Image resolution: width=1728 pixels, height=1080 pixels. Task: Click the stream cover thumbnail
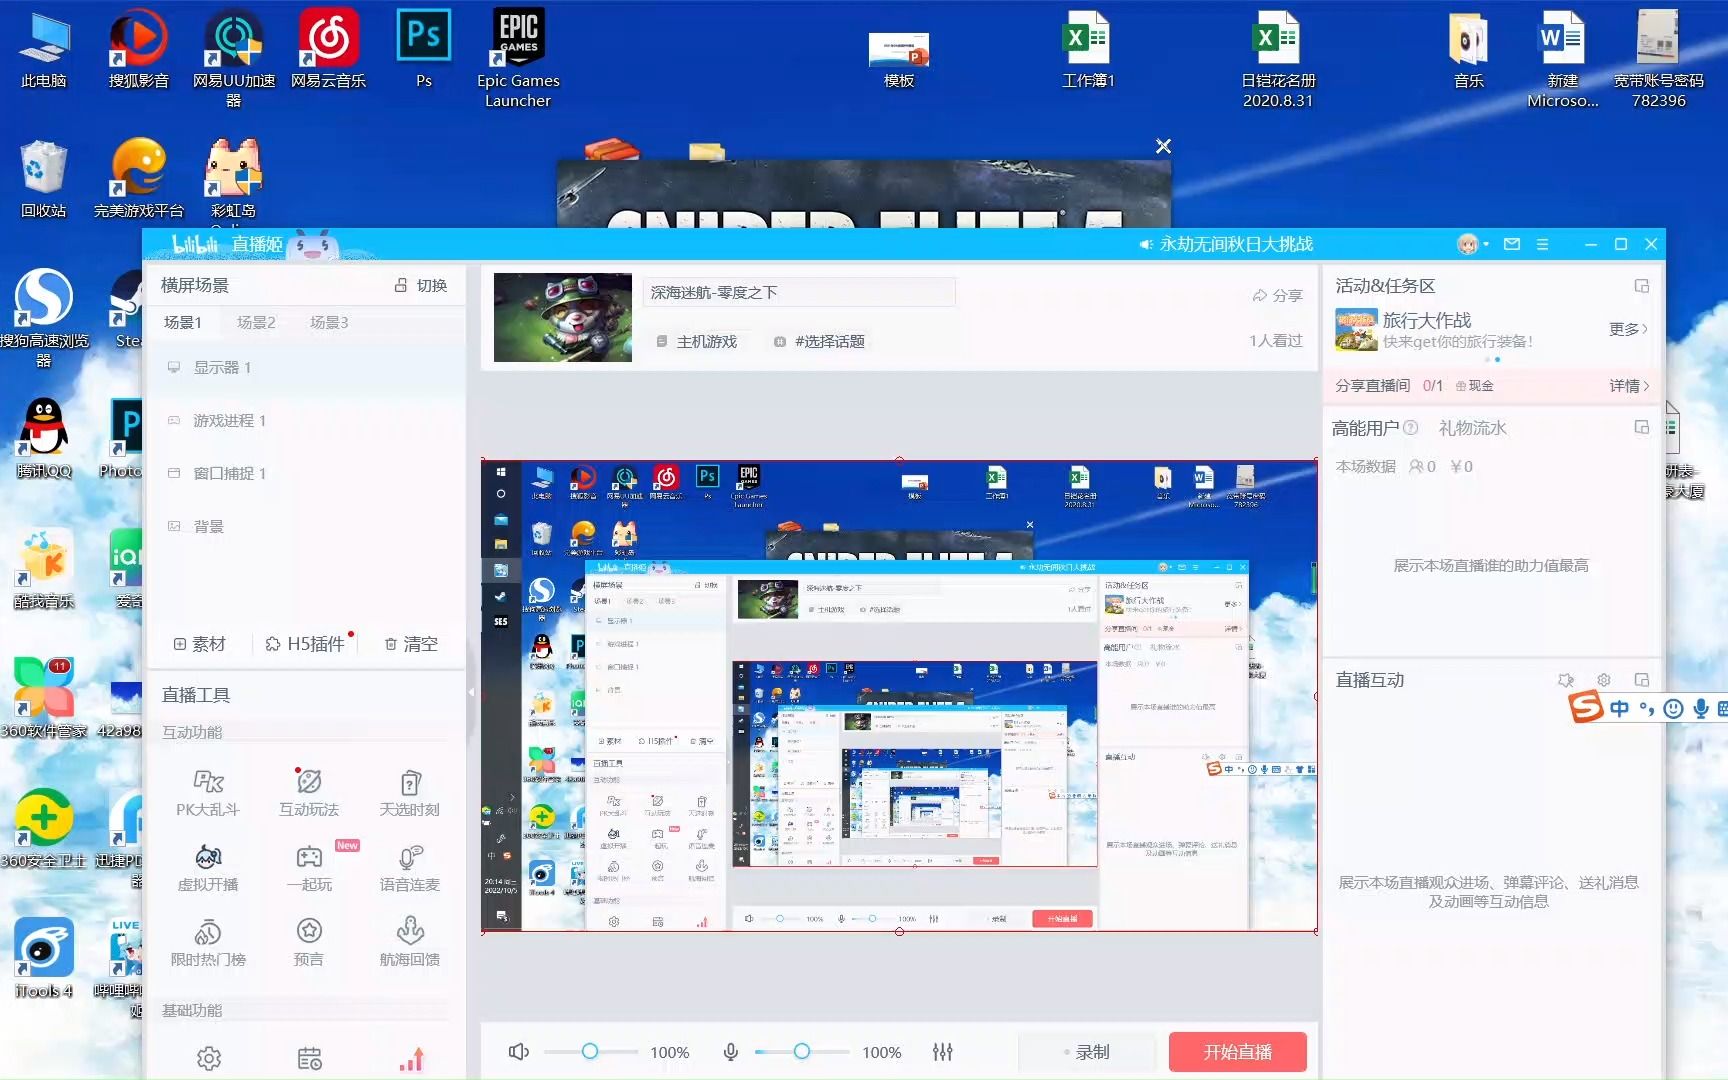pyautogui.click(x=563, y=317)
